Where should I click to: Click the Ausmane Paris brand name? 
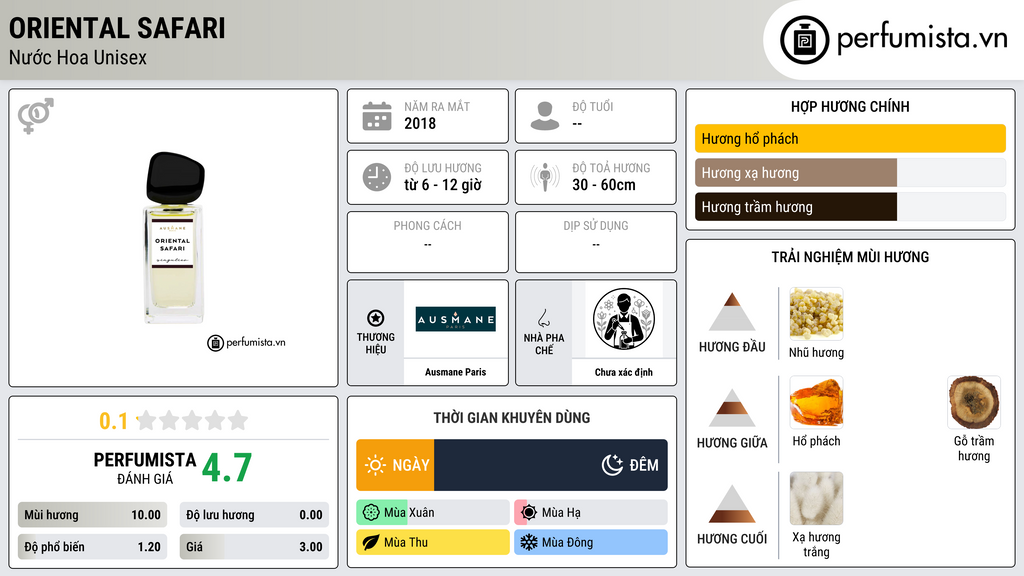456,372
